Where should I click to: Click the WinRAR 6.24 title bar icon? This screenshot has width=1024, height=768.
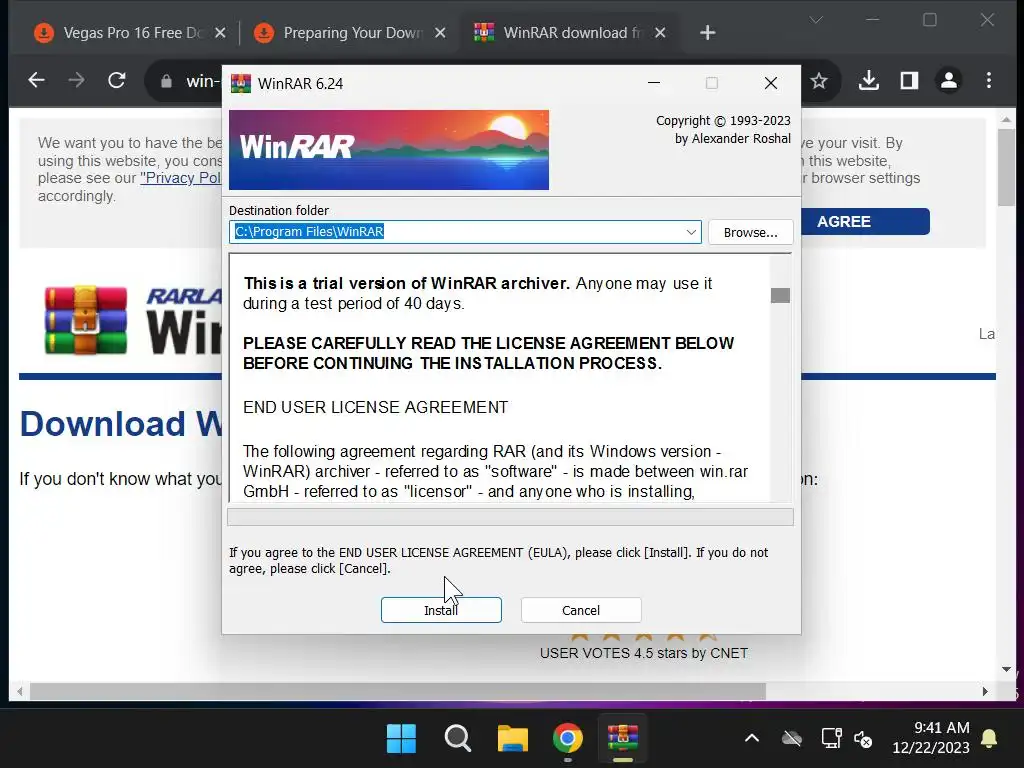(x=241, y=84)
